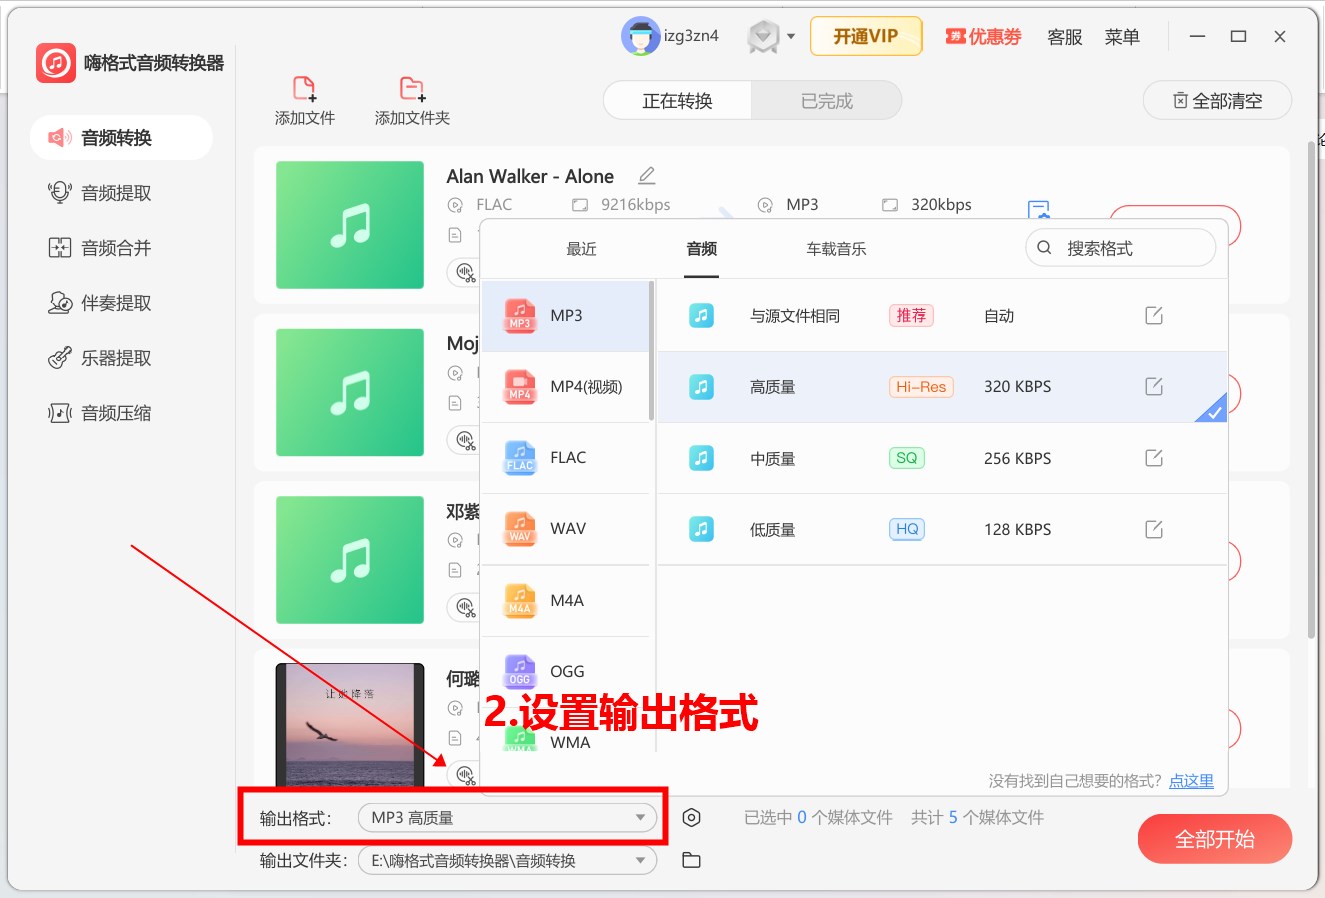Viewport: 1325px width, 898px height.
Task: Select the WAV format in list
Action: click(x=566, y=529)
